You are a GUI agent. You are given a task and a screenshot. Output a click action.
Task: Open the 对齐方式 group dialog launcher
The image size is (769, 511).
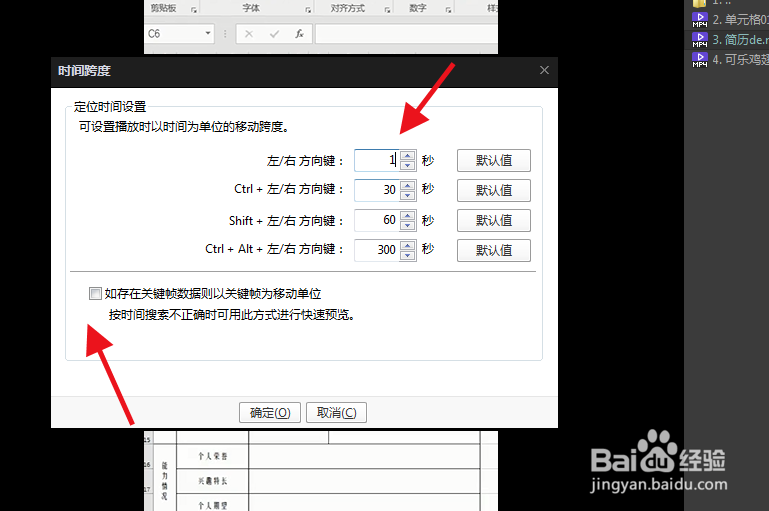tap(387, 9)
